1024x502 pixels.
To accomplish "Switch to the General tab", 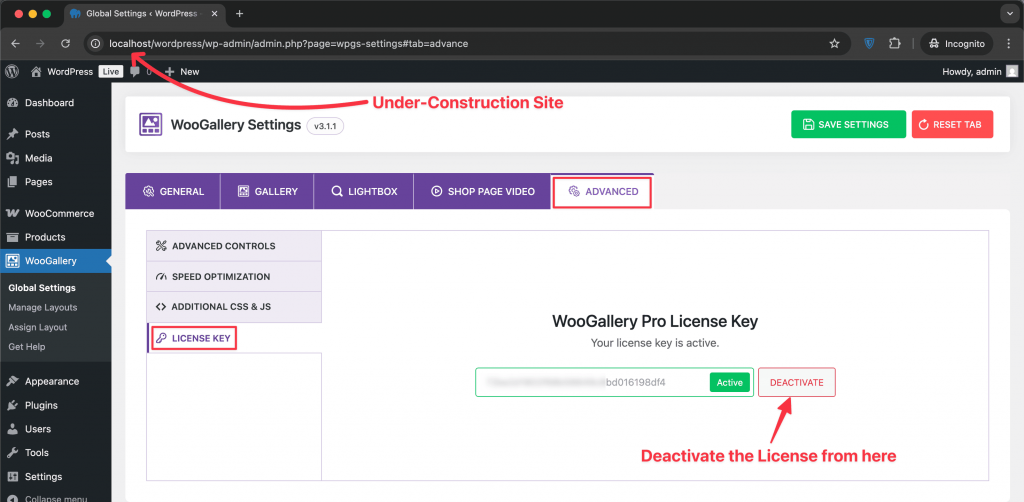I will 172,191.
